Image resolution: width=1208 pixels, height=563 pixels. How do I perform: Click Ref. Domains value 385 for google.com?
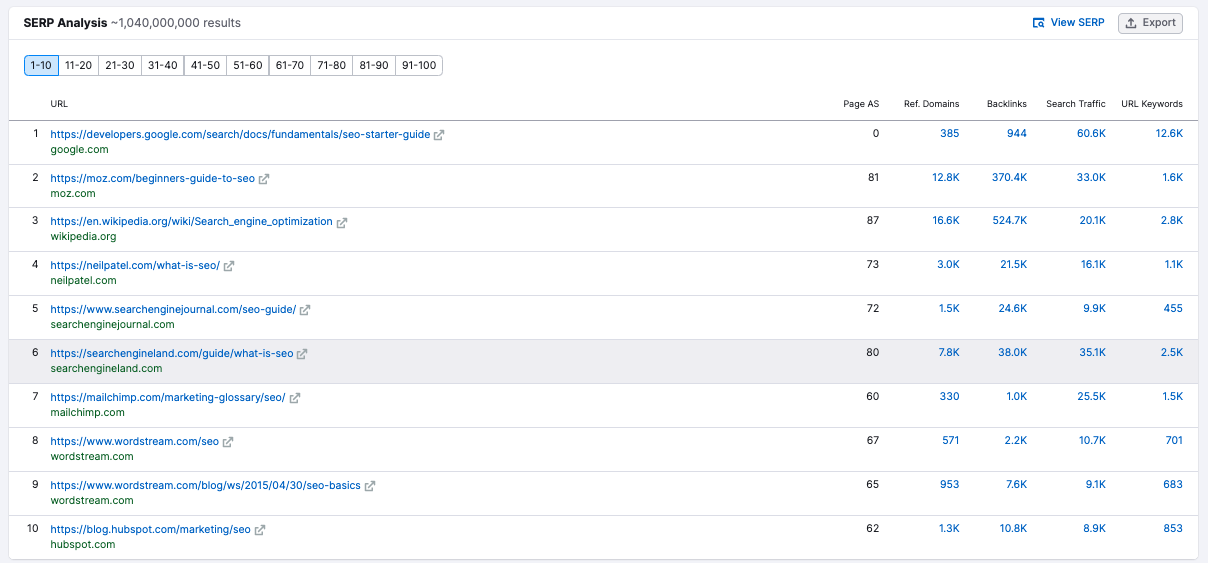[x=949, y=134]
